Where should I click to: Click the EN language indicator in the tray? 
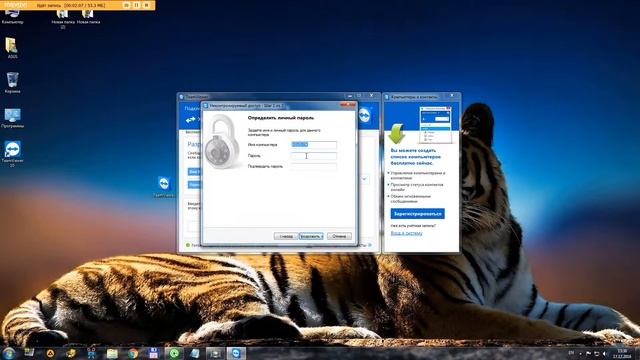(x=571, y=353)
